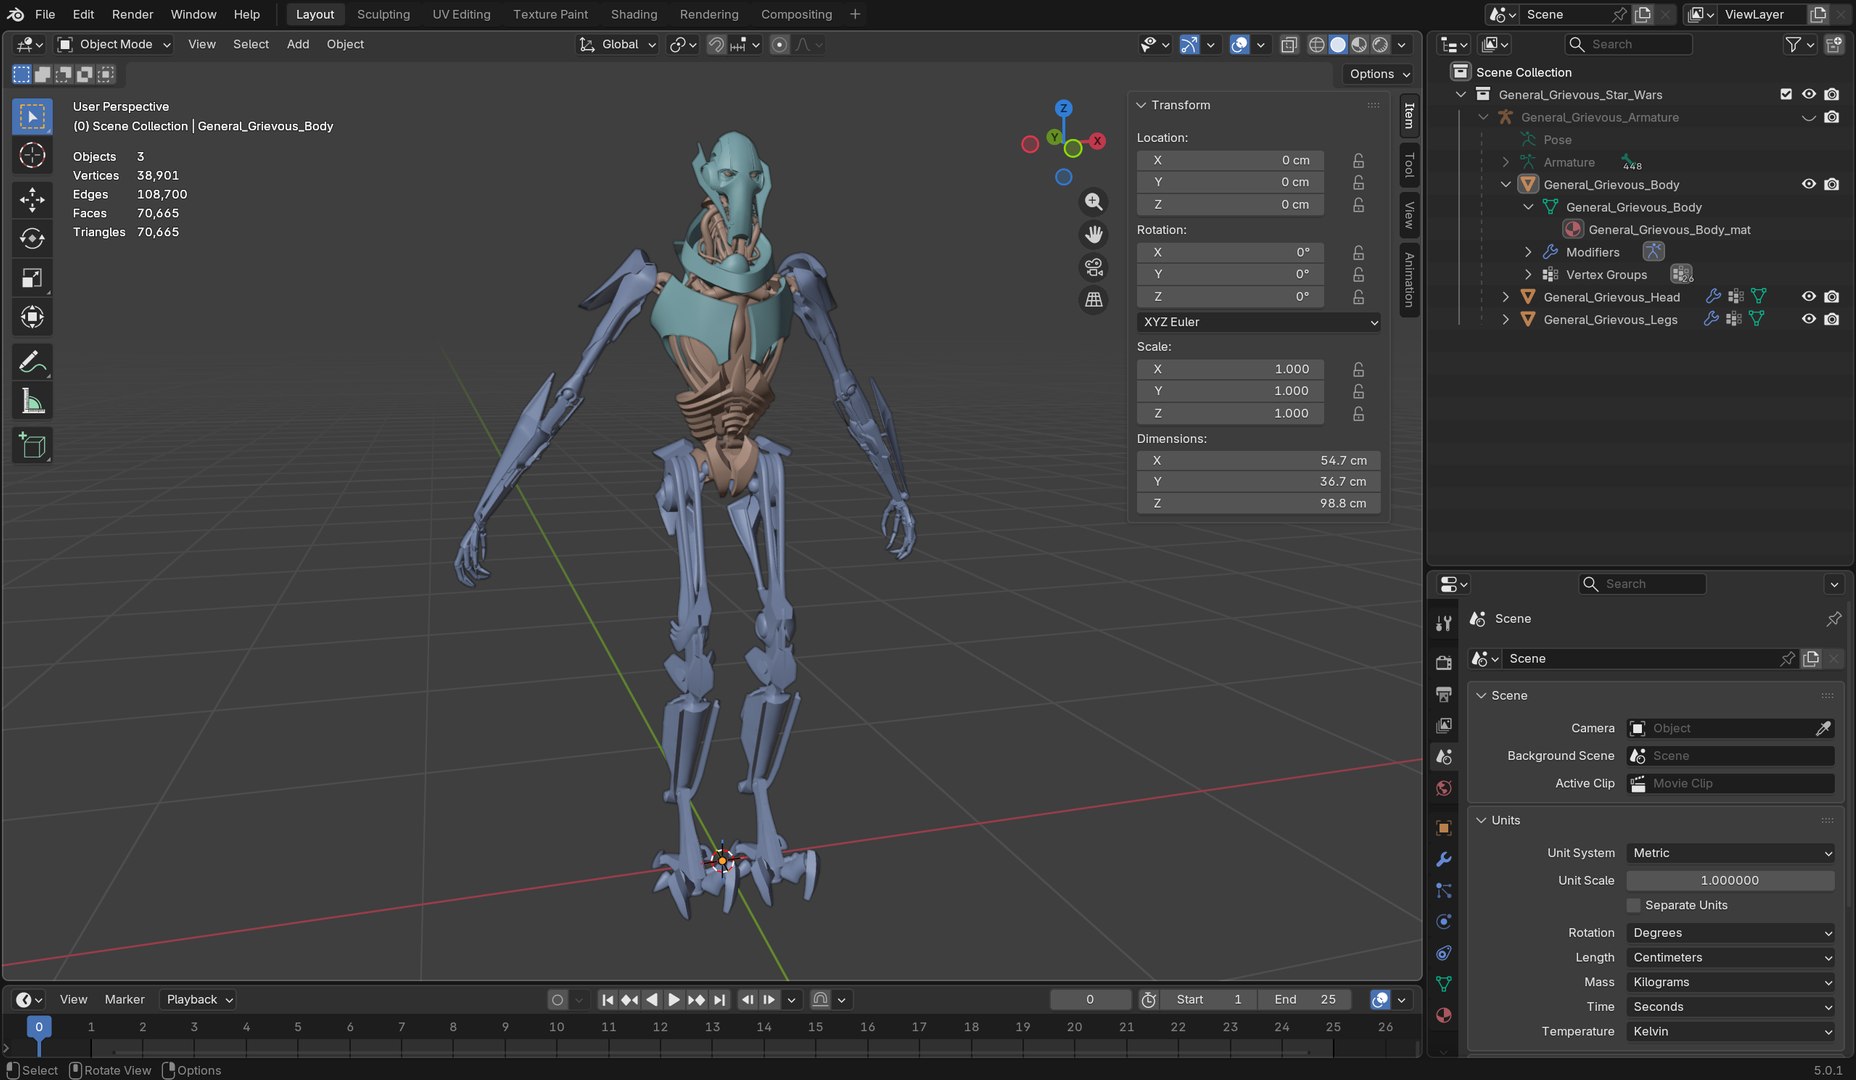The height and width of the screenshot is (1080, 1856).
Task: Open the Length units Centimeters dropdown
Action: pos(1731,957)
